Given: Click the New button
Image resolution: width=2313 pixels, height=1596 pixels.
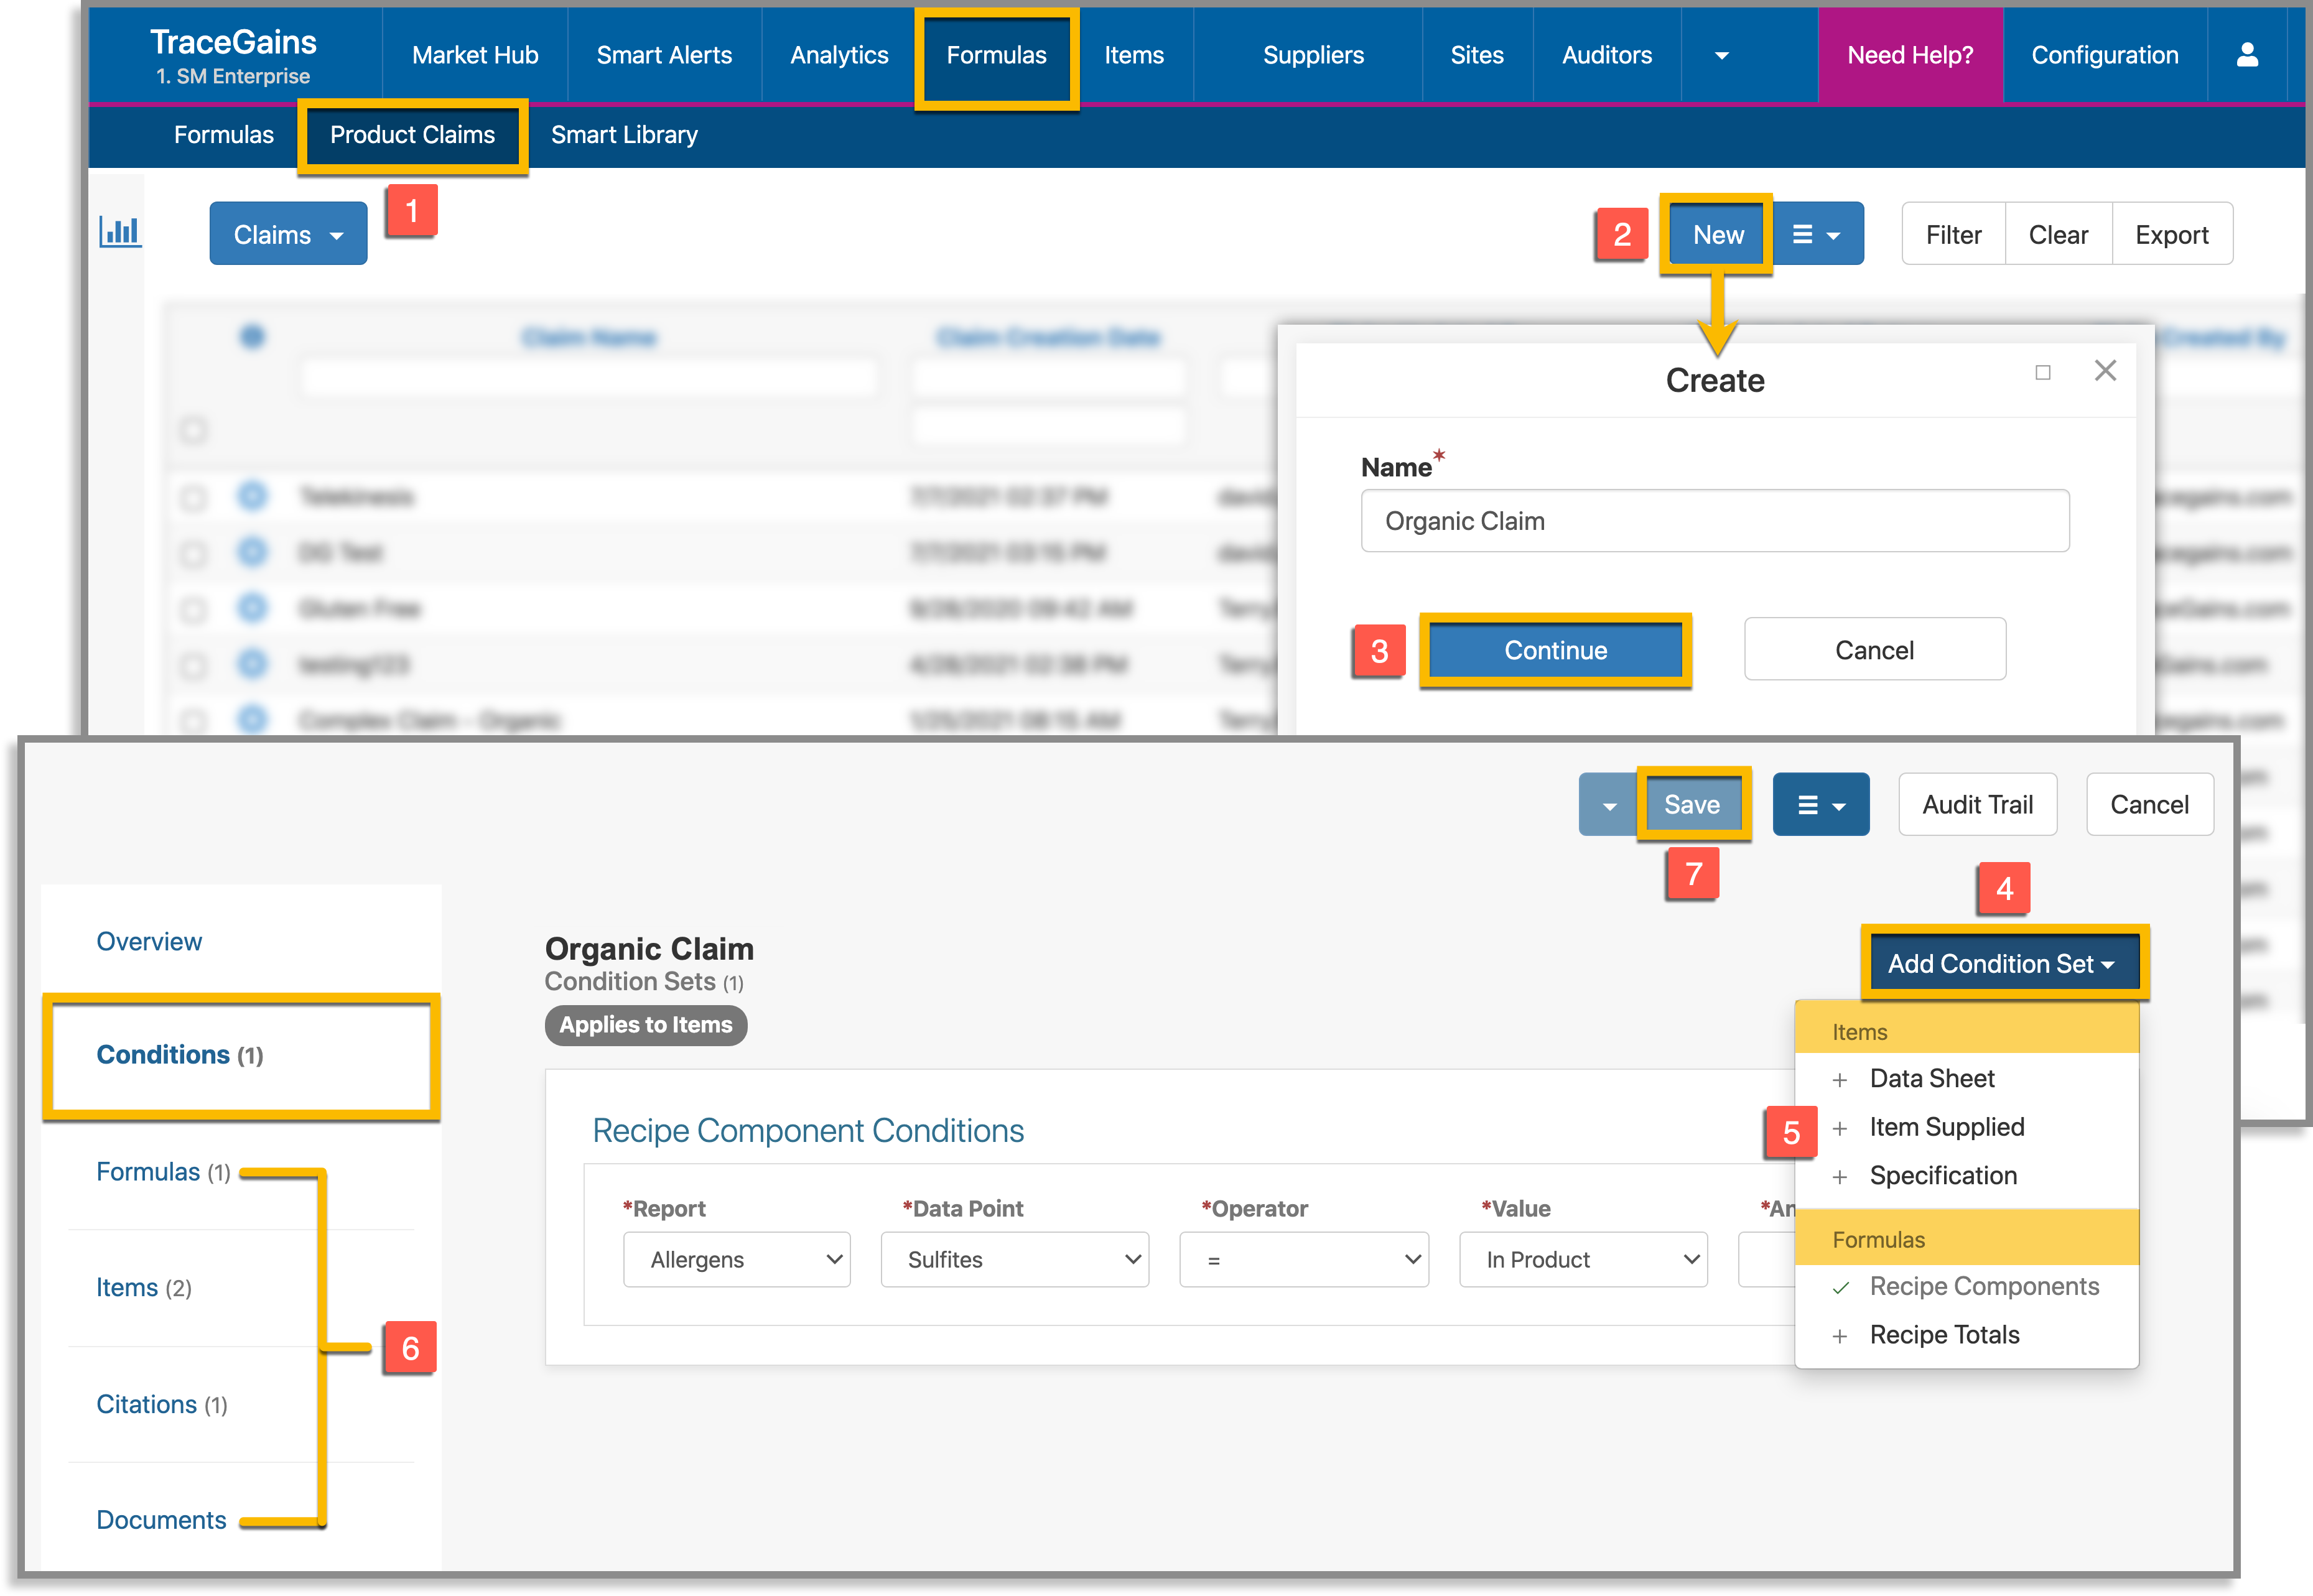Looking at the screenshot, I should (1718, 235).
